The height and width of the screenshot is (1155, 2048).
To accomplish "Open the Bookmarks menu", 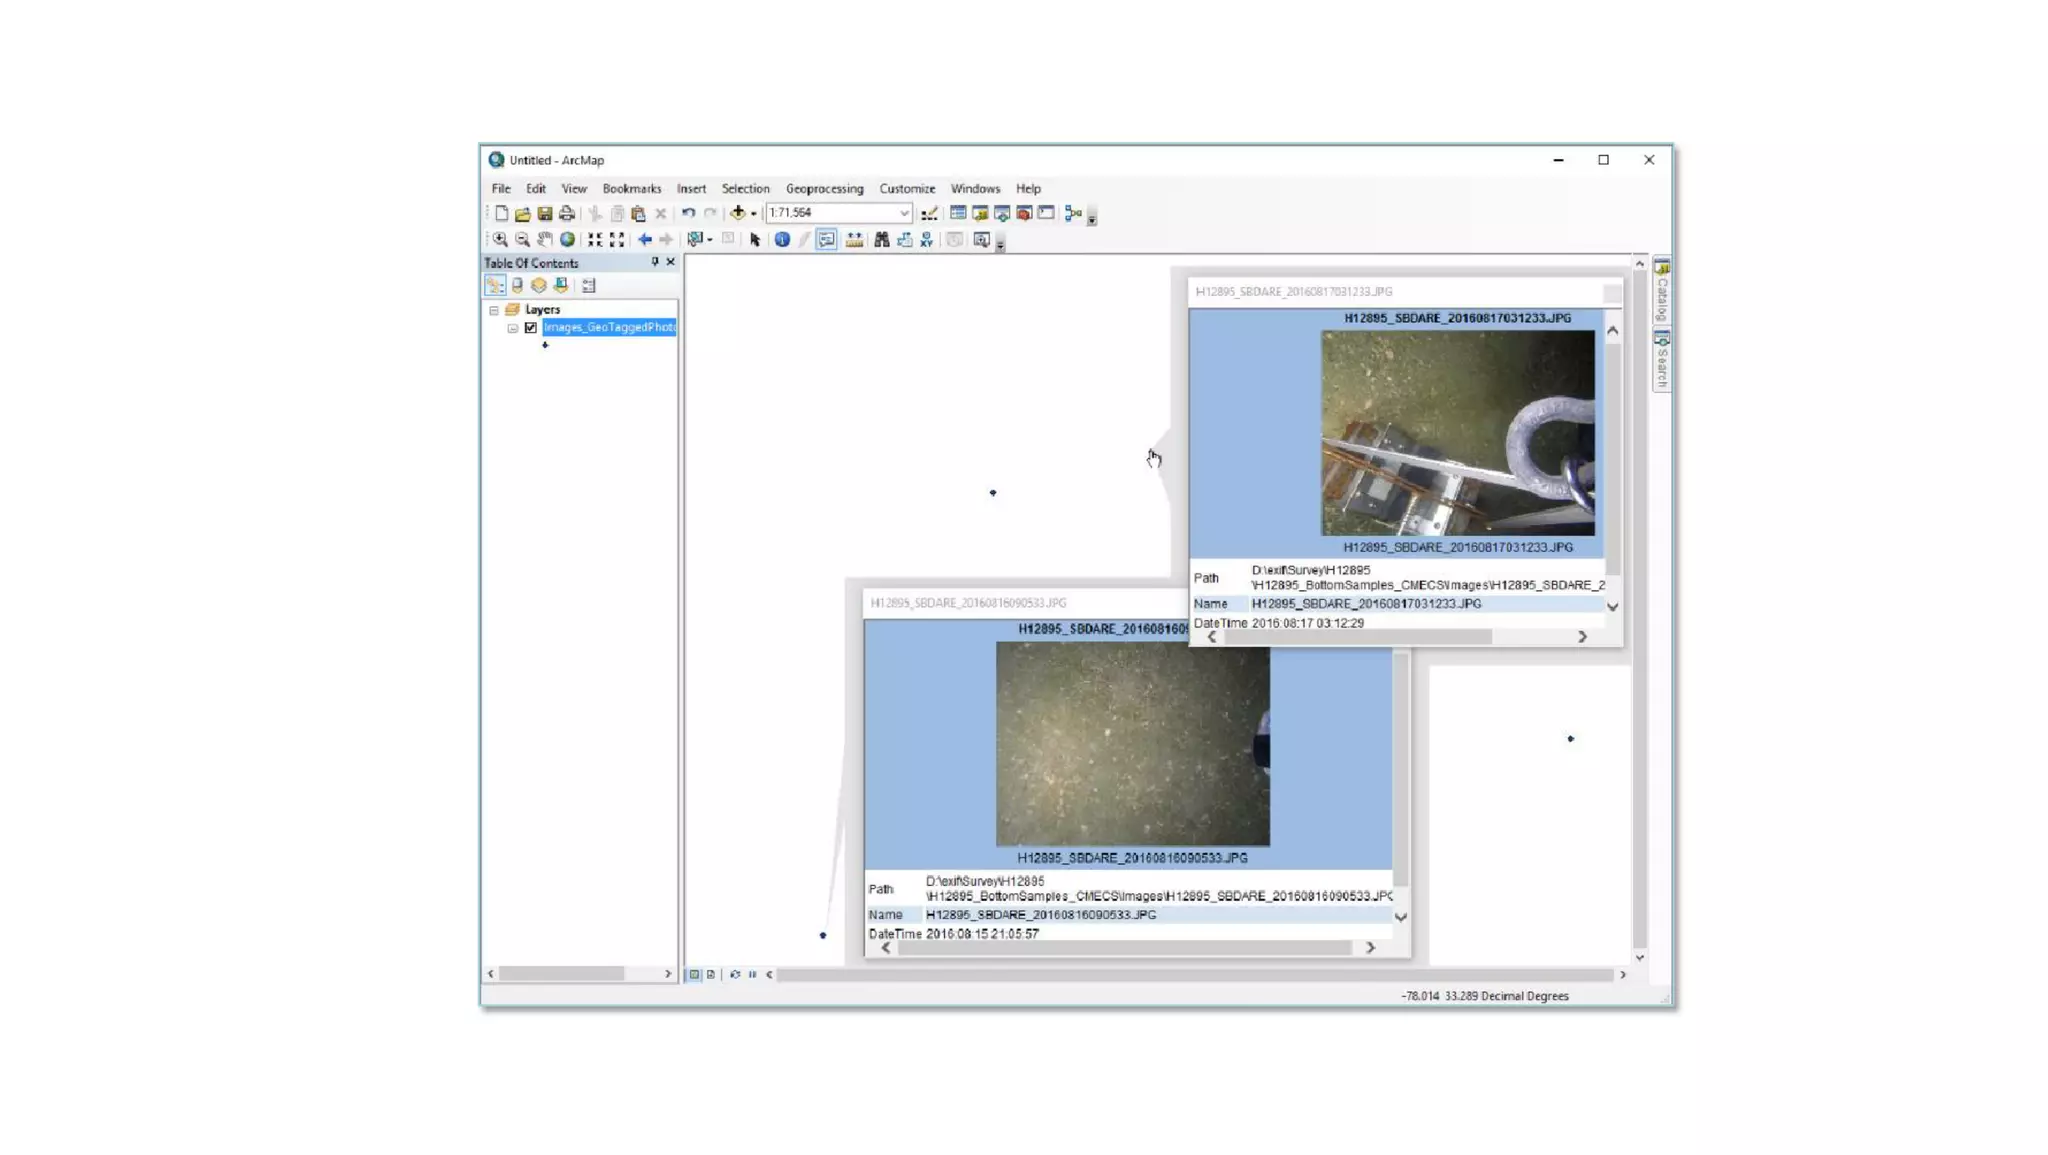I will (x=631, y=188).
